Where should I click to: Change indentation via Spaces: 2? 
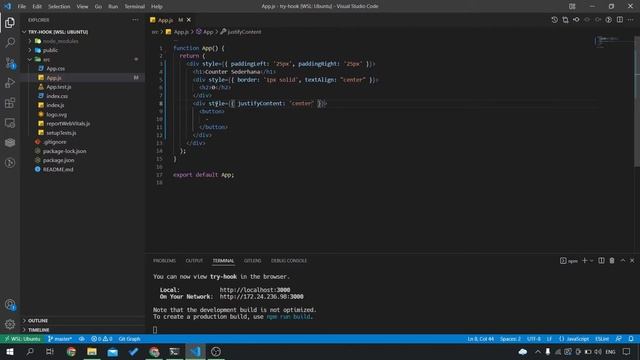click(510, 339)
